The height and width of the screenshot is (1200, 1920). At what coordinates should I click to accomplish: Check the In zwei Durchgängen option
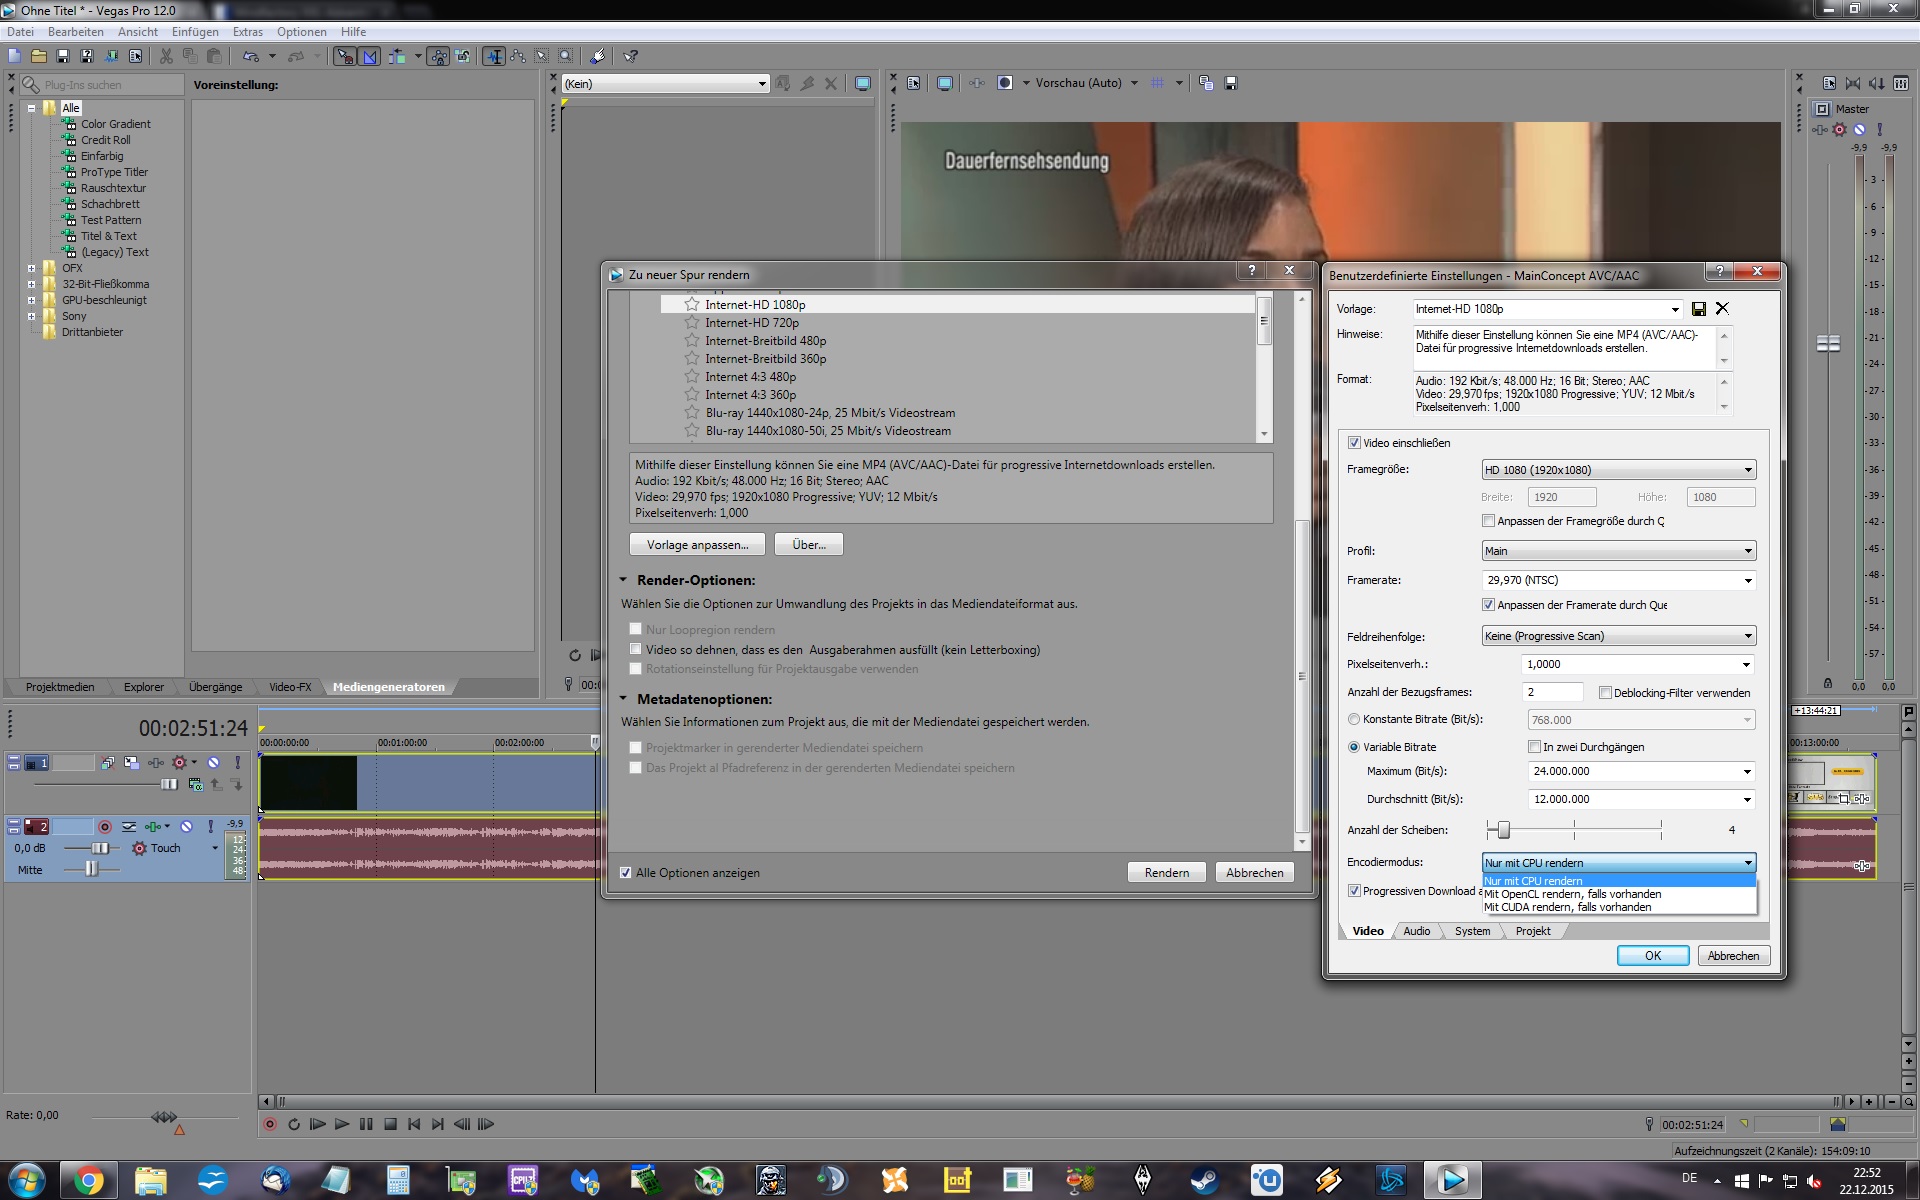pyautogui.click(x=1534, y=747)
